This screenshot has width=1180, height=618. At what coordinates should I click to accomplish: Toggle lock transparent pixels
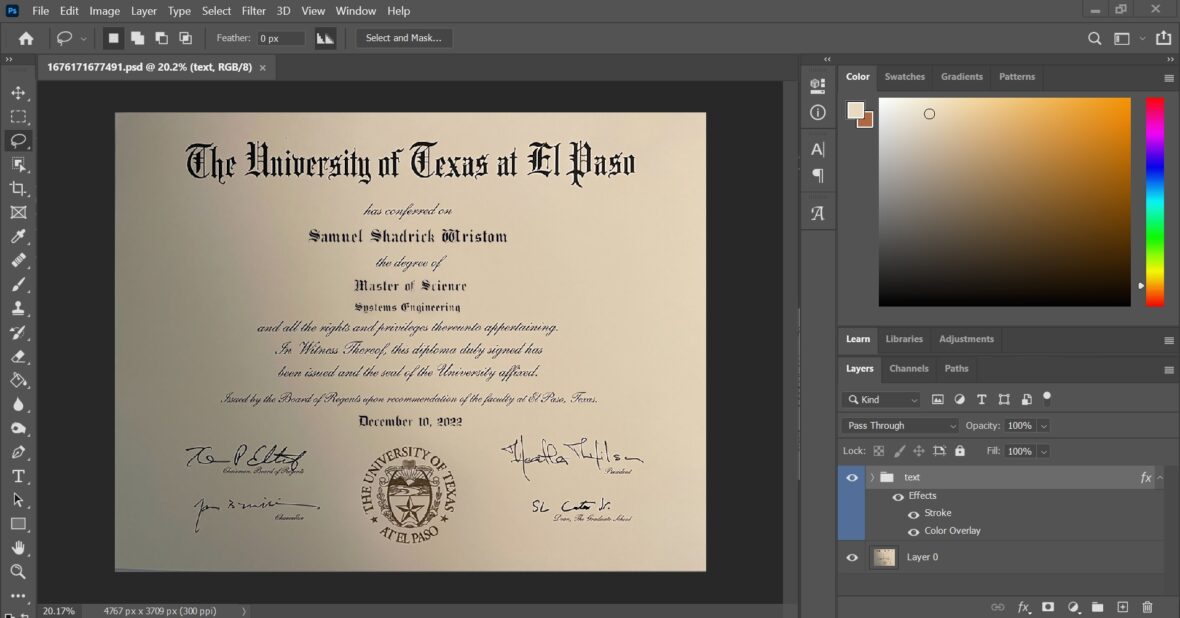pyautogui.click(x=878, y=451)
